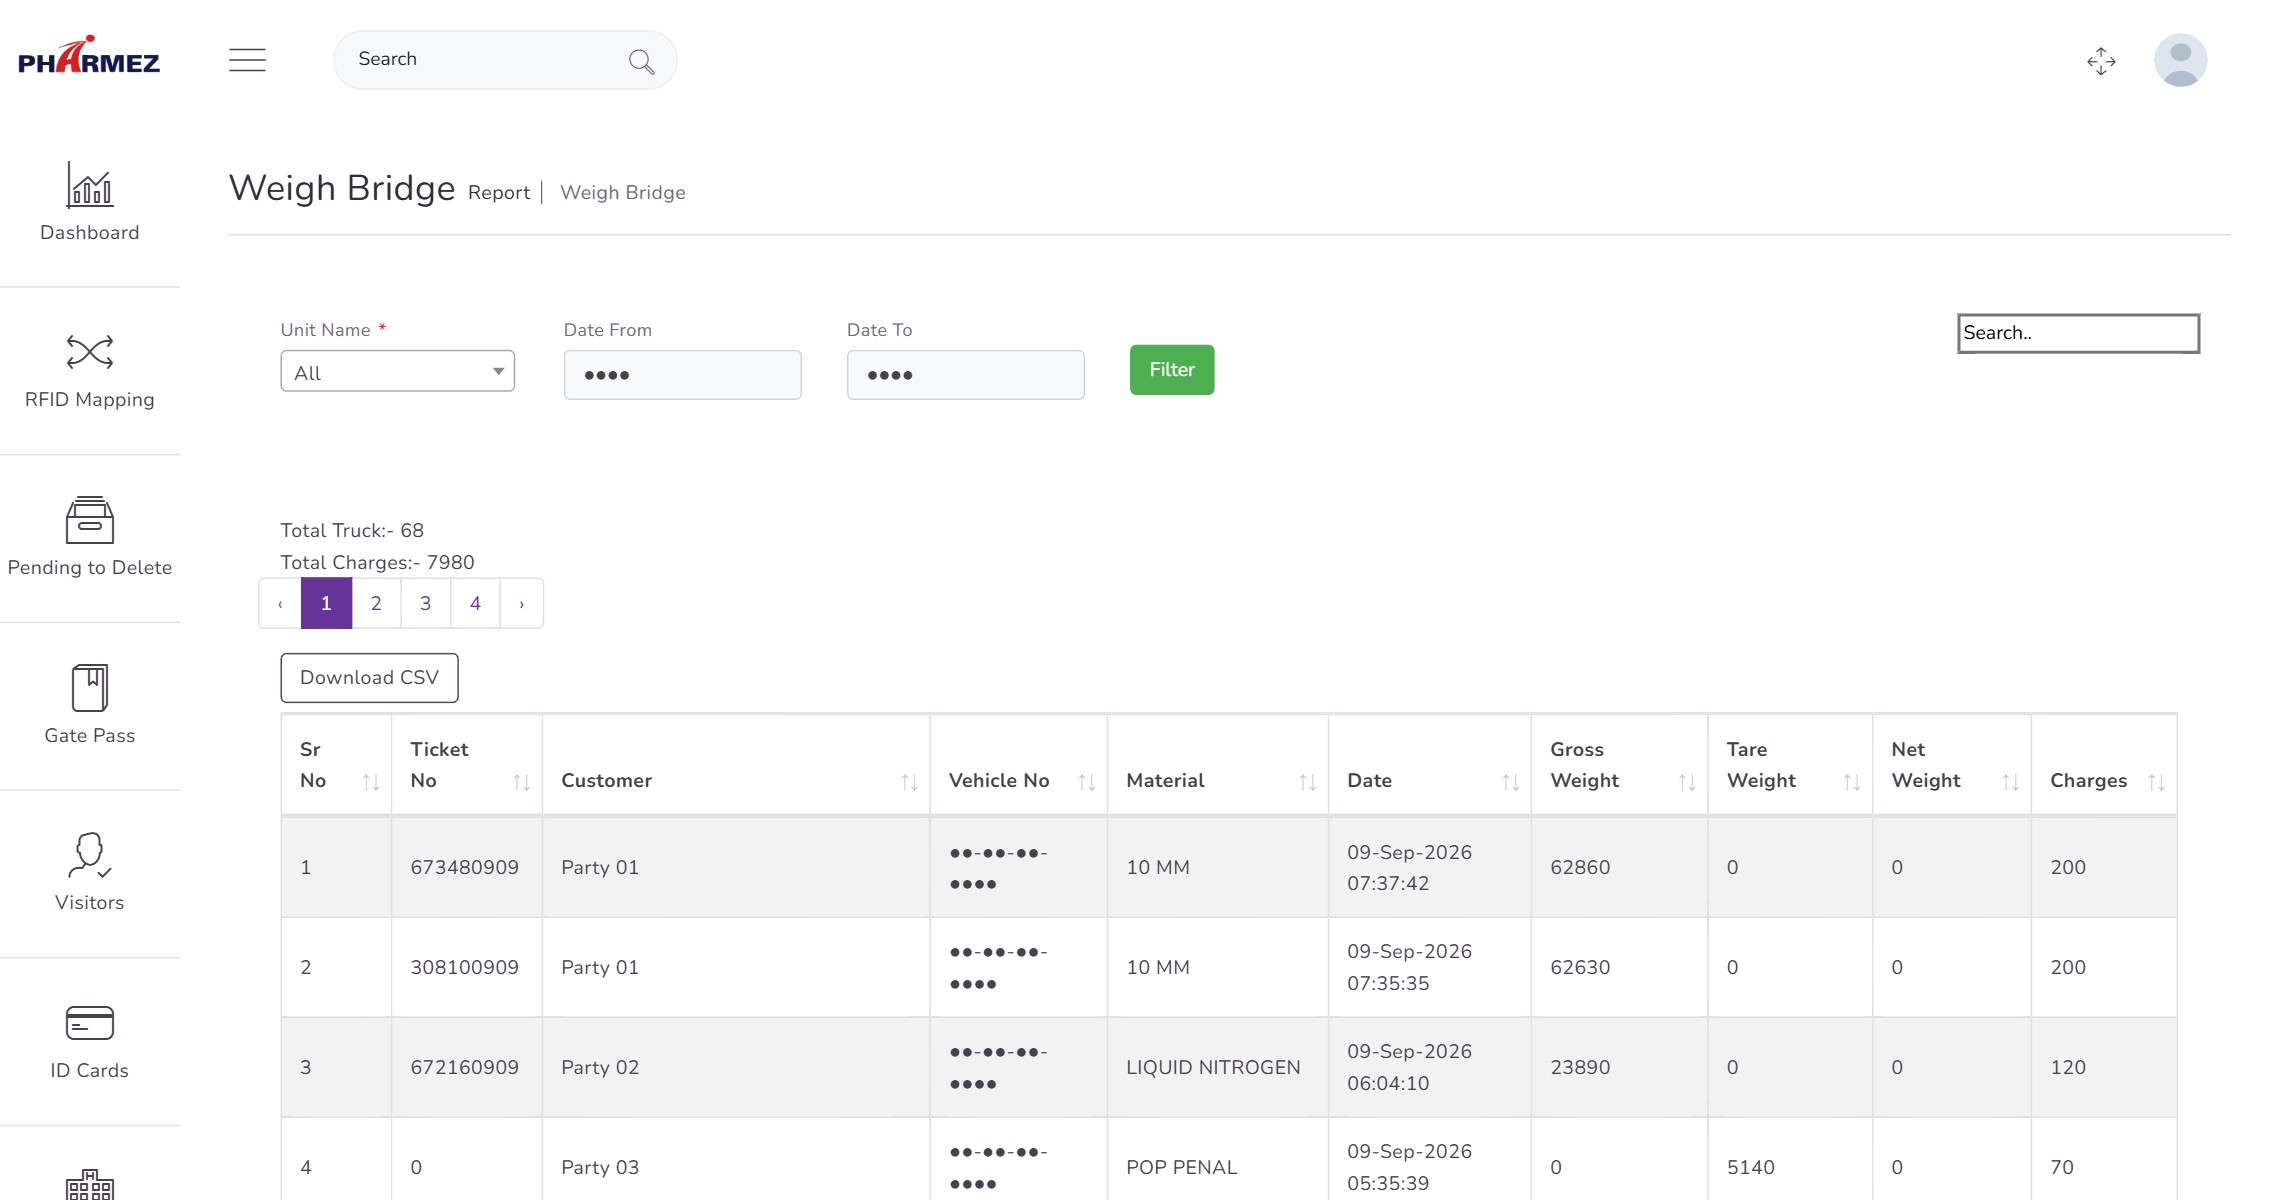The image size is (2278, 1200).
Task: Click date 09-Sep-2026 07:37:42
Action: coord(1409,868)
